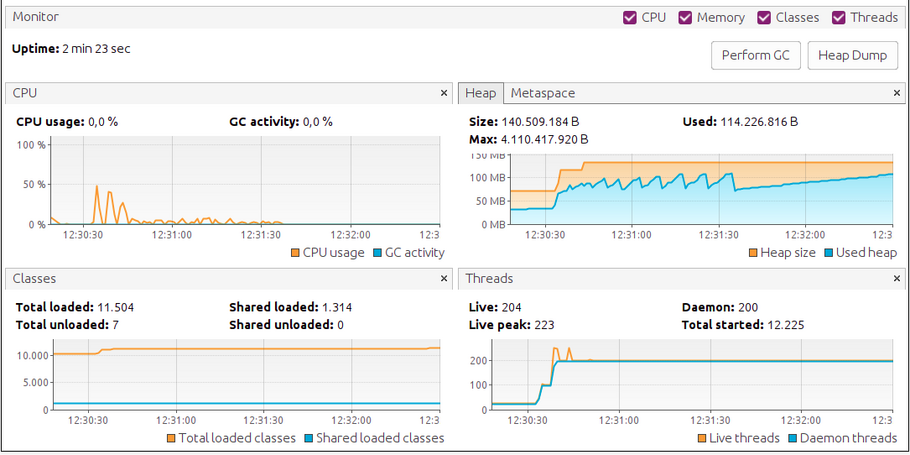Click the CPU usage spike in chart

(x=97, y=190)
